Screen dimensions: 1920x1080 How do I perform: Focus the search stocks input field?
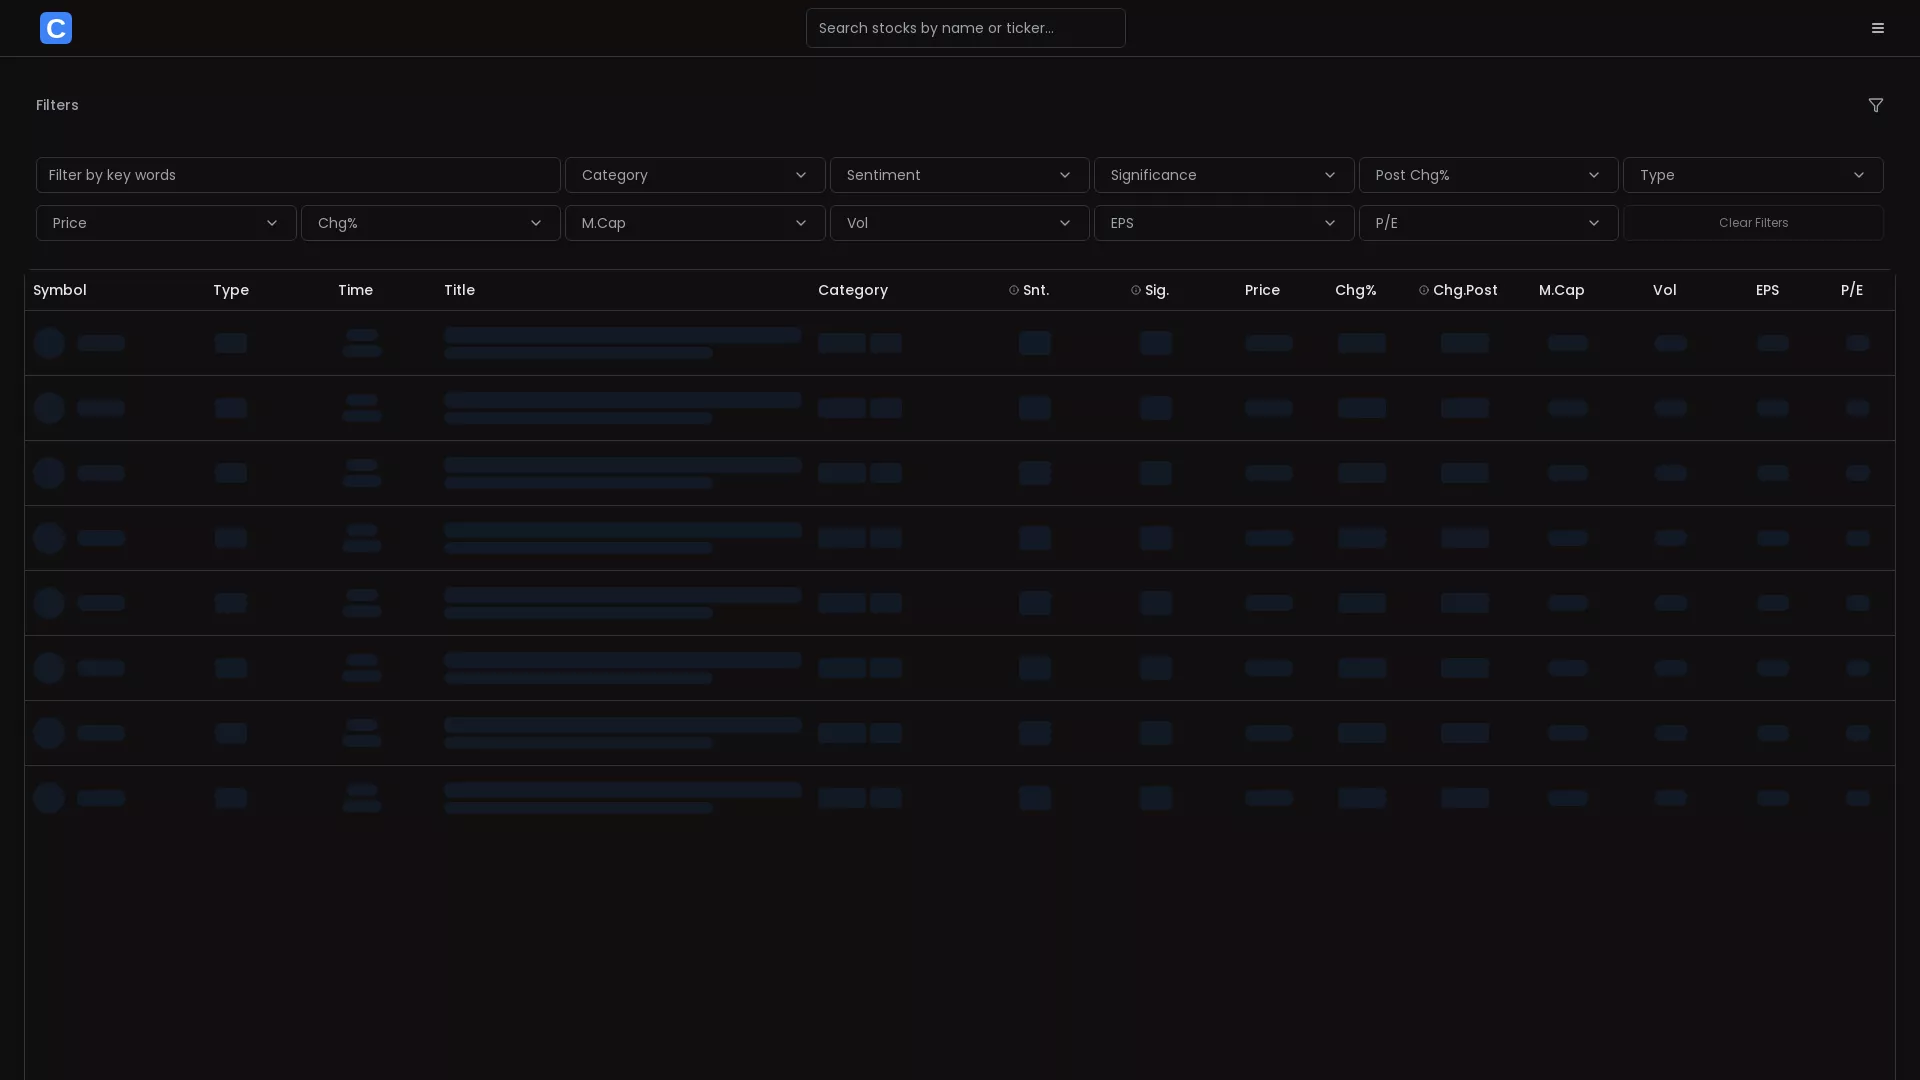point(964,28)
